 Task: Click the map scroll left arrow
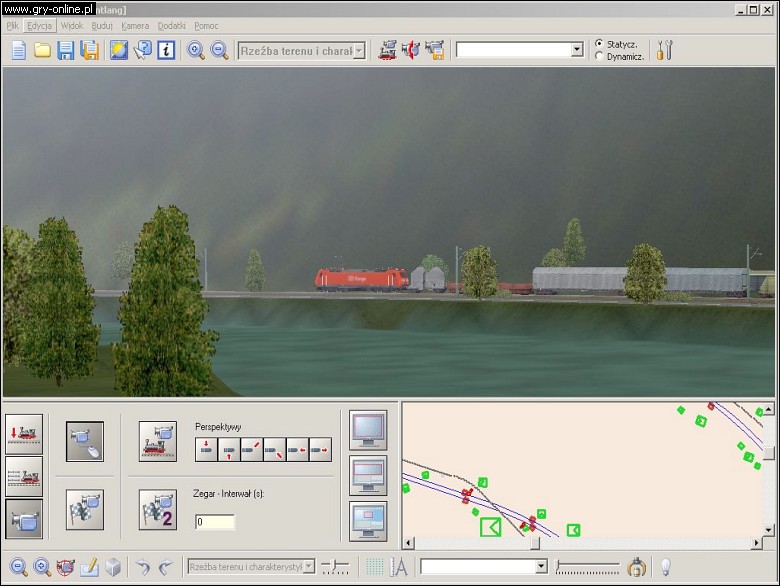point(408,543)
